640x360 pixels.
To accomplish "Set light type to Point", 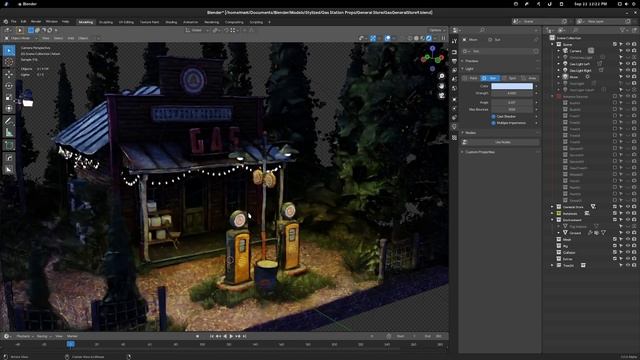I will pyautogui.click(x=471, y=78).
